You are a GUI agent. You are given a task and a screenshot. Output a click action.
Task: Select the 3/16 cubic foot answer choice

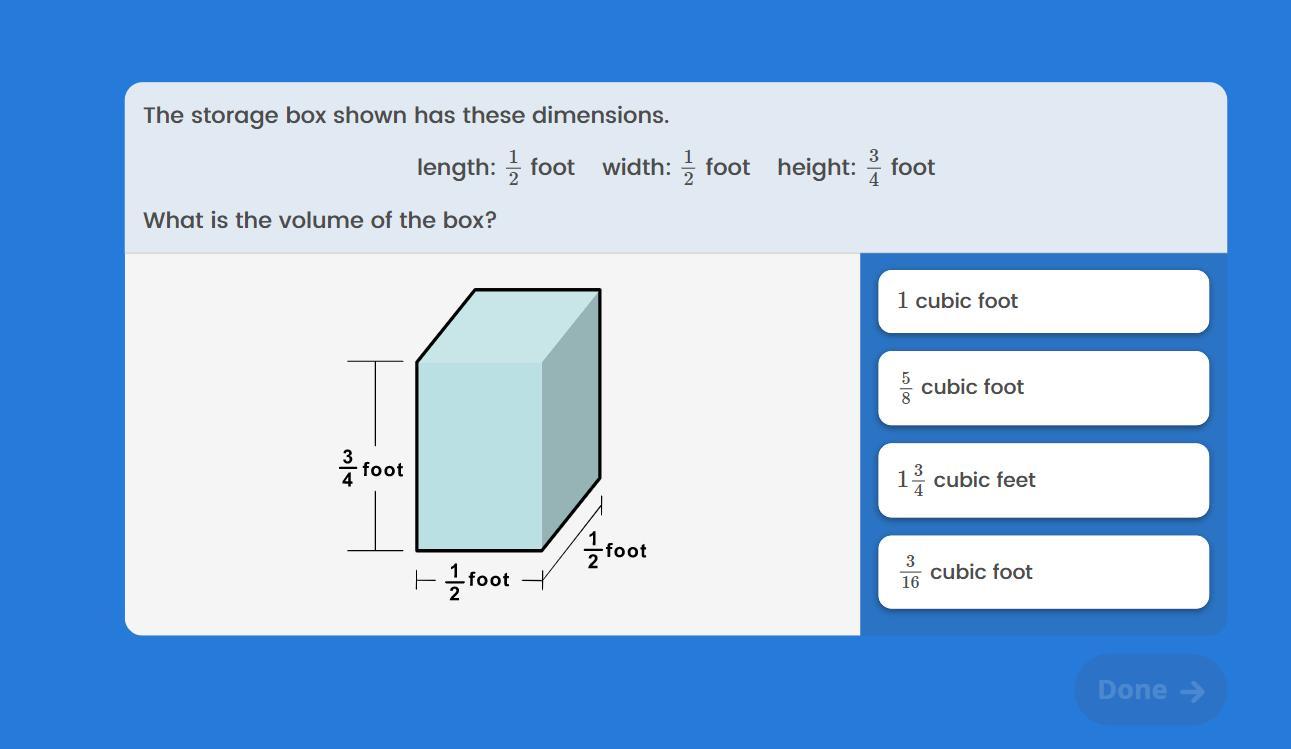click(1043, 572)
